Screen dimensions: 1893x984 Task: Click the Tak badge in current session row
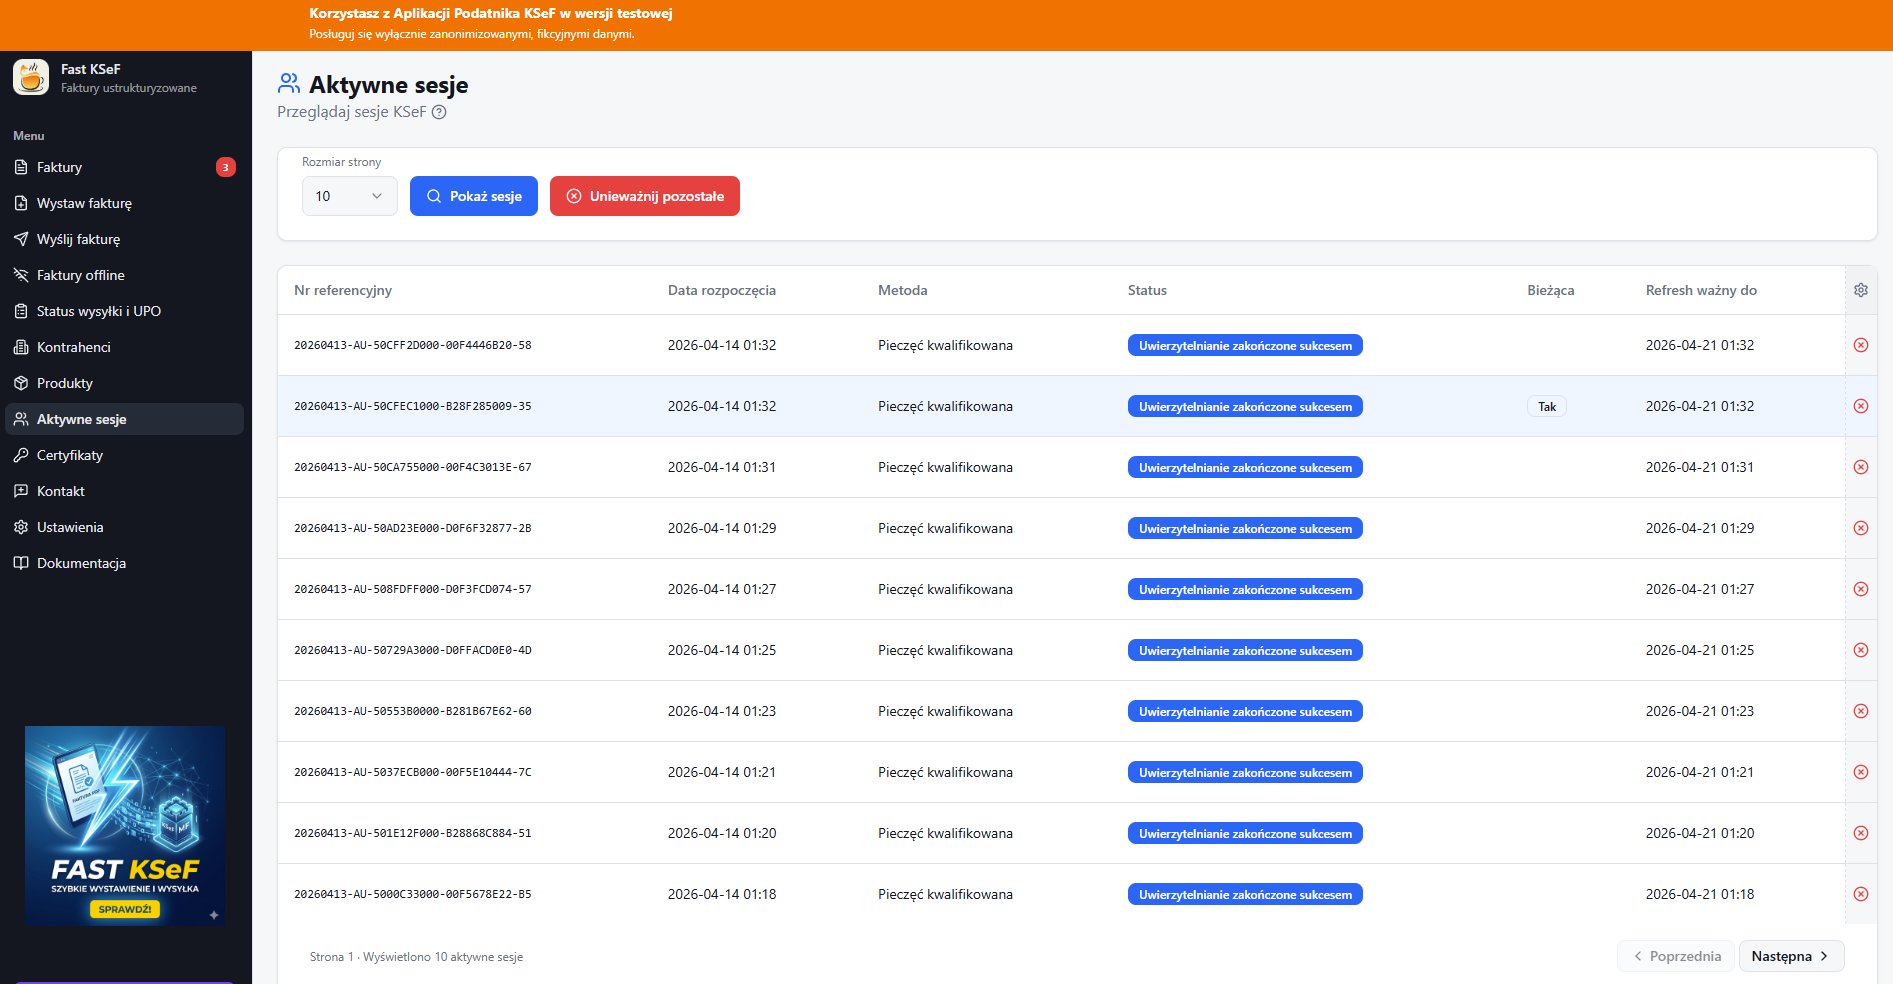tap(1546, 406)
